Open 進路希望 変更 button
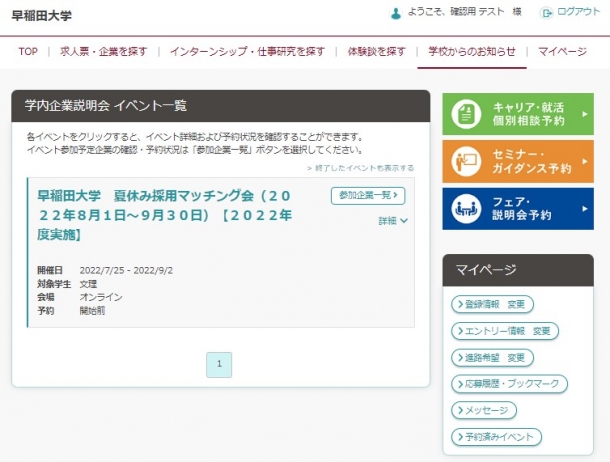This screenshot has height=462, width=610. click(492, 358)
